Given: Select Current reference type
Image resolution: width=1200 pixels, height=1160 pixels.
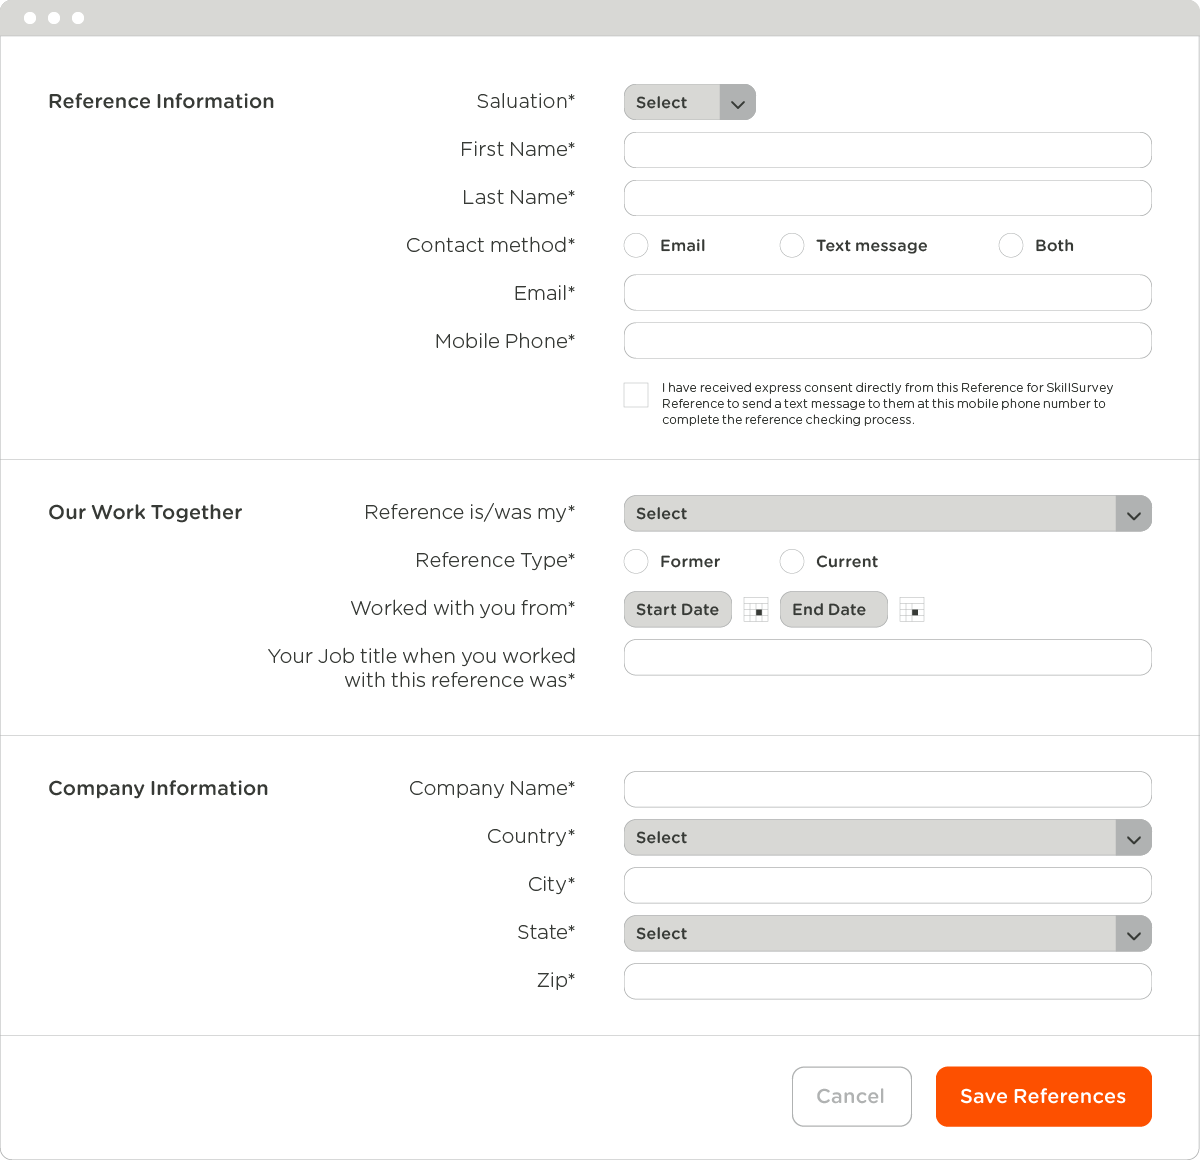Looking at the screenshot, I should click(792, 561).
